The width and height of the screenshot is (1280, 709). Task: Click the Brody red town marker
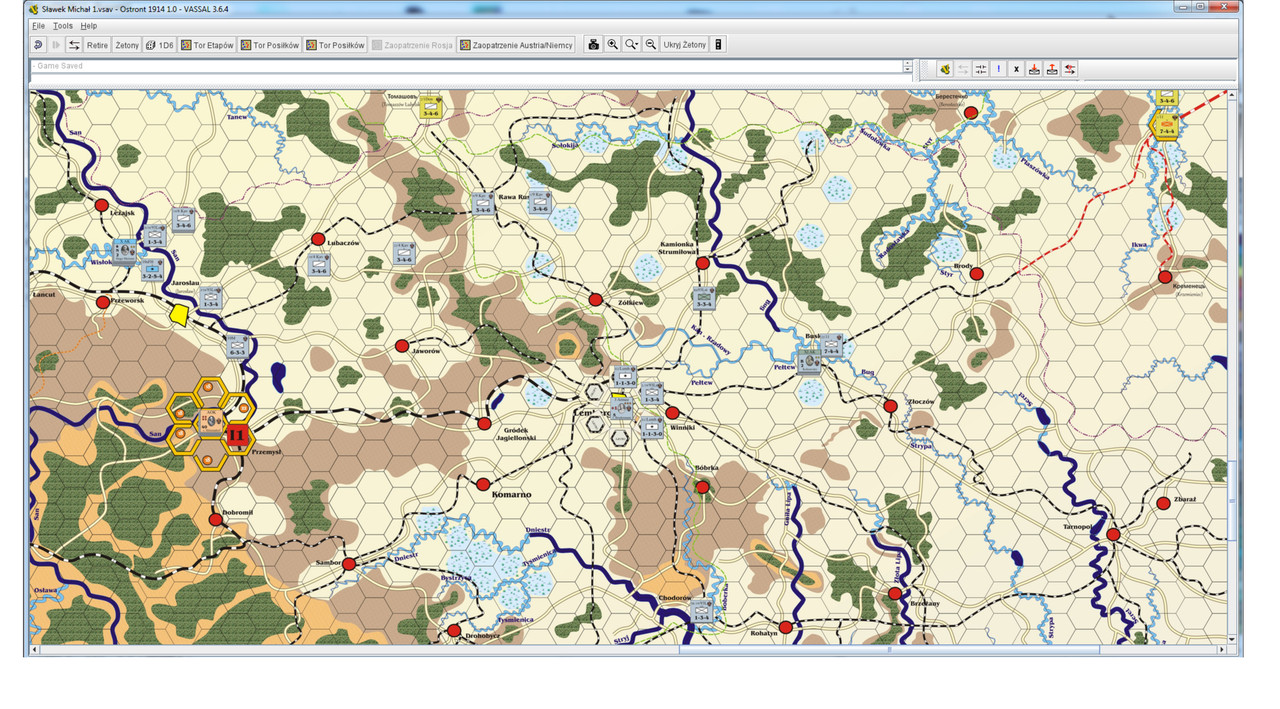coord(976,273)
